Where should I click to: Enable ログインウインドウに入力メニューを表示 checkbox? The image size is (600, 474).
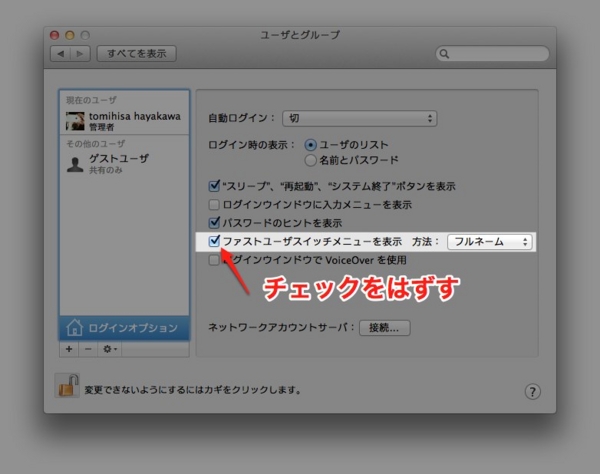[x=214, y=205]
